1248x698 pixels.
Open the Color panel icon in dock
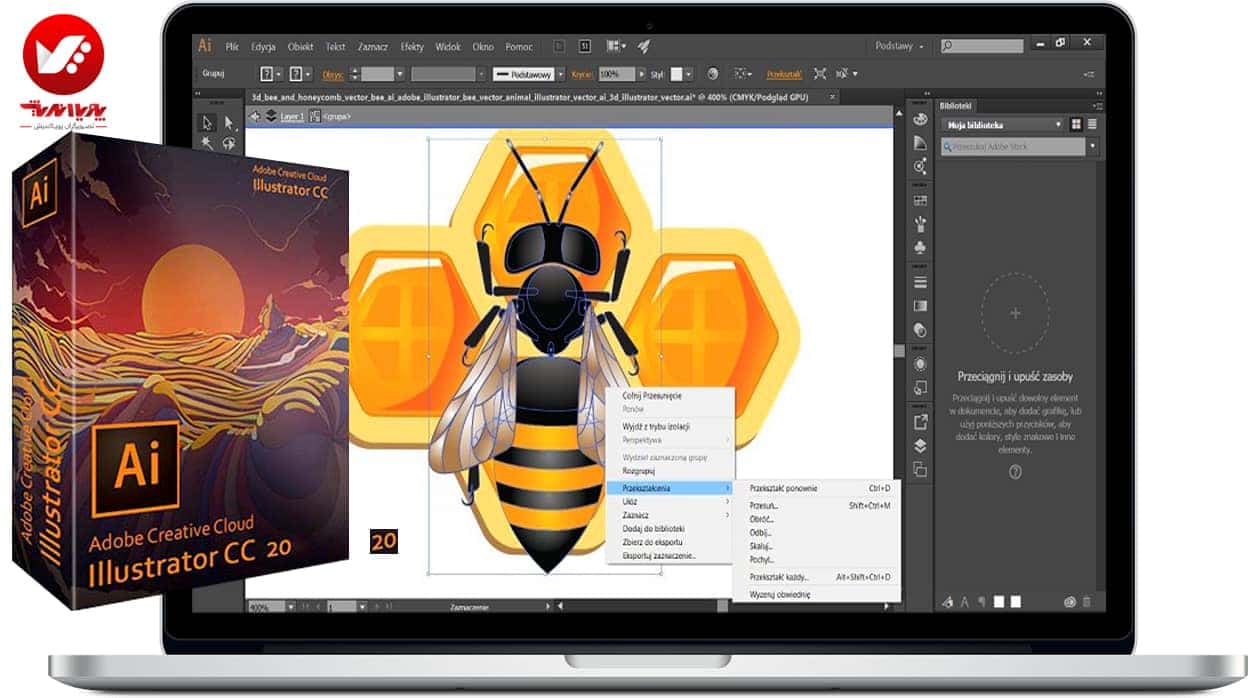click(x=920, y=119)
